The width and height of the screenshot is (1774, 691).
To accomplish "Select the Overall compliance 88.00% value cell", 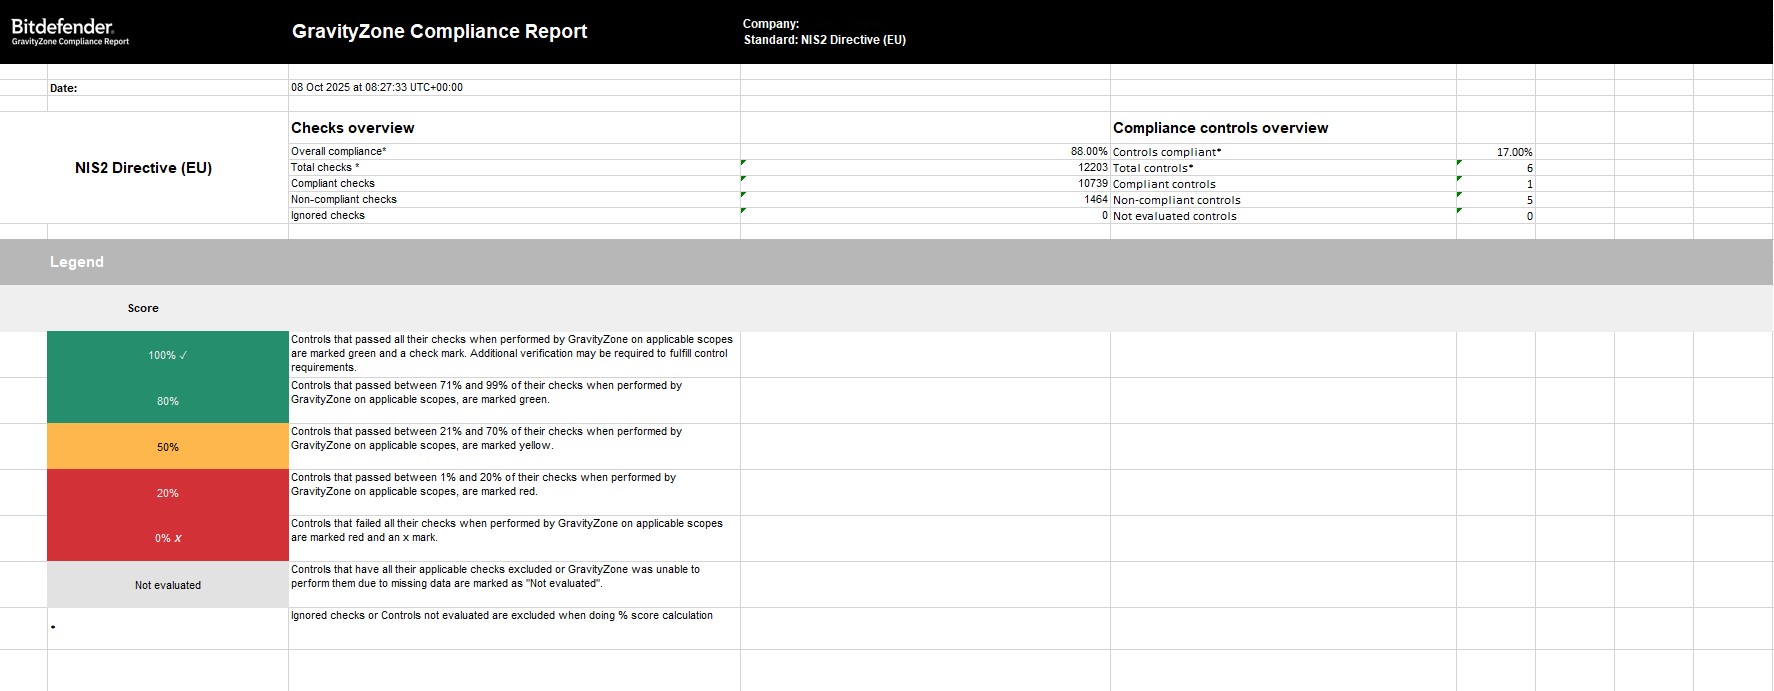I will (x=1088, y=152).
